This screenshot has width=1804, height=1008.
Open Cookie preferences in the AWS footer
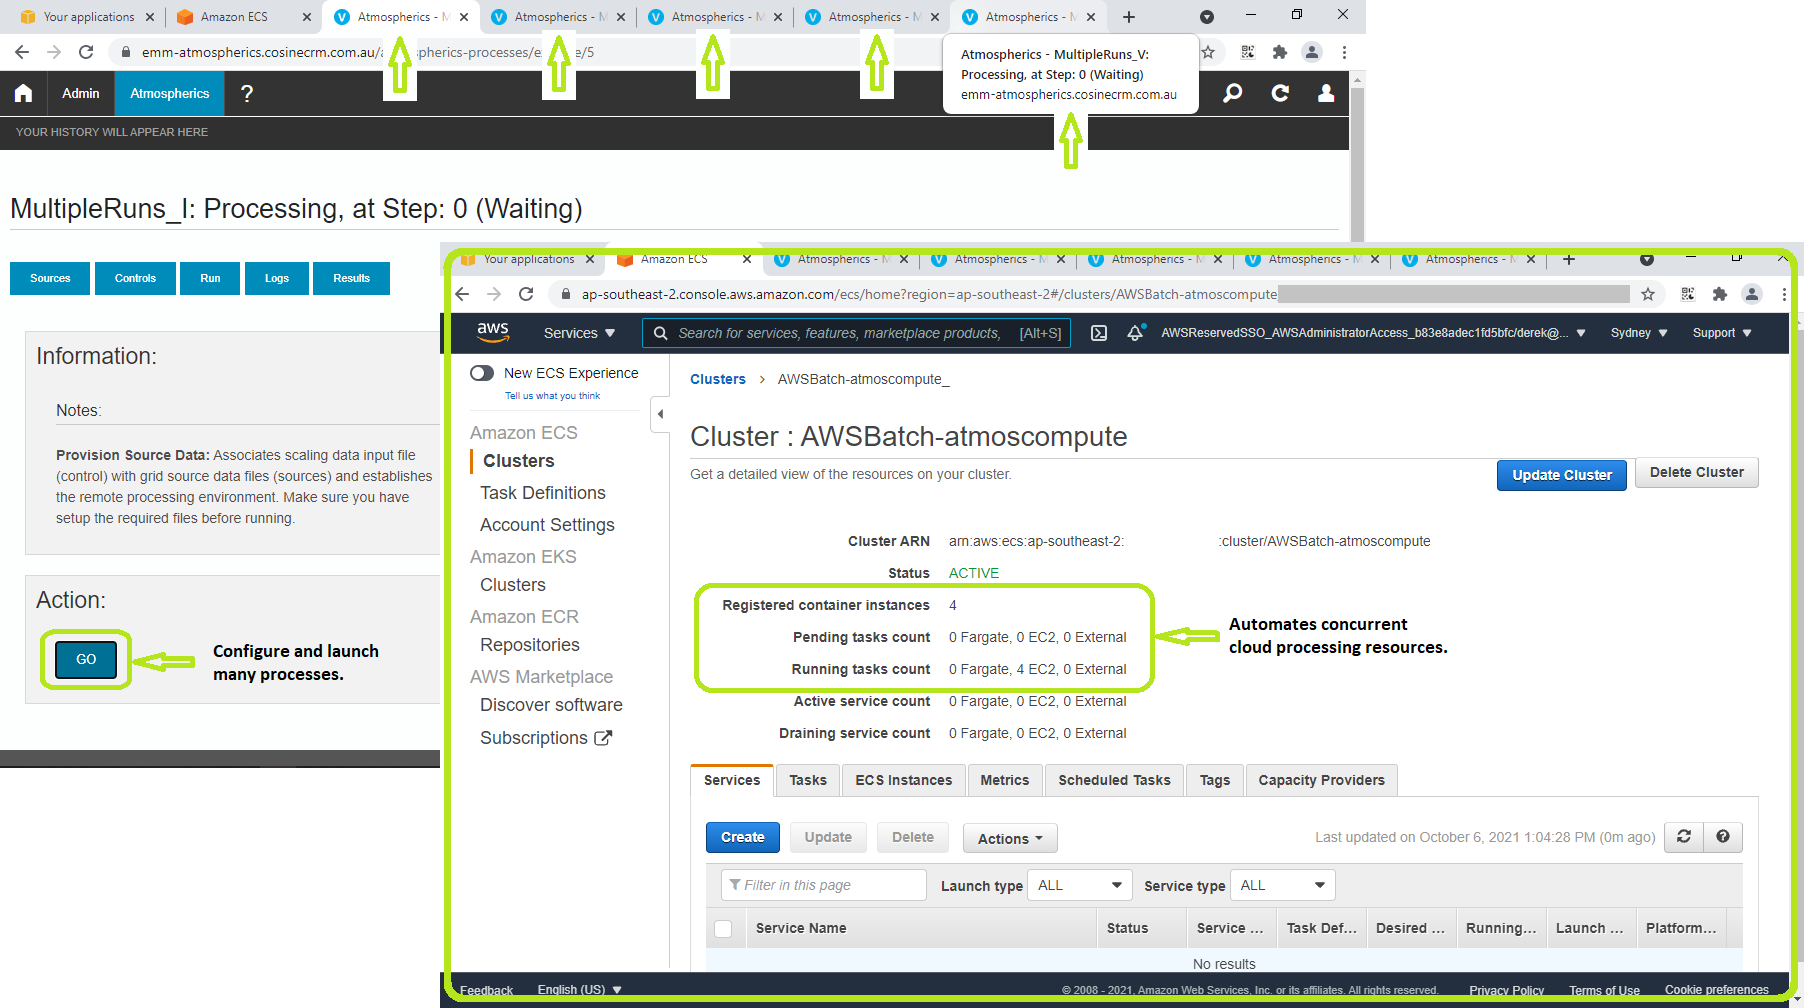(x=1717, y=990)
